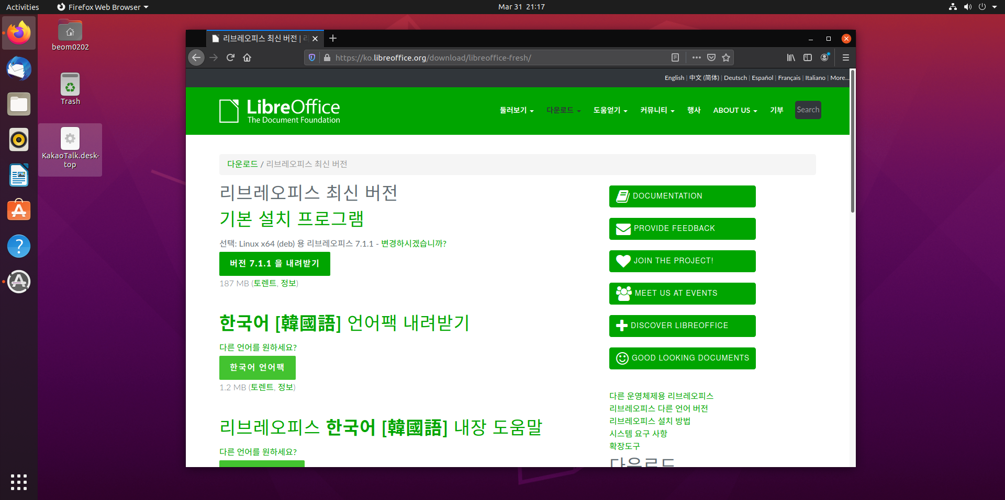Image resolution: width=1005 pixels, height=500 pixels.
Task: Open the Library bookmarks icon
Action: point(792,57)
